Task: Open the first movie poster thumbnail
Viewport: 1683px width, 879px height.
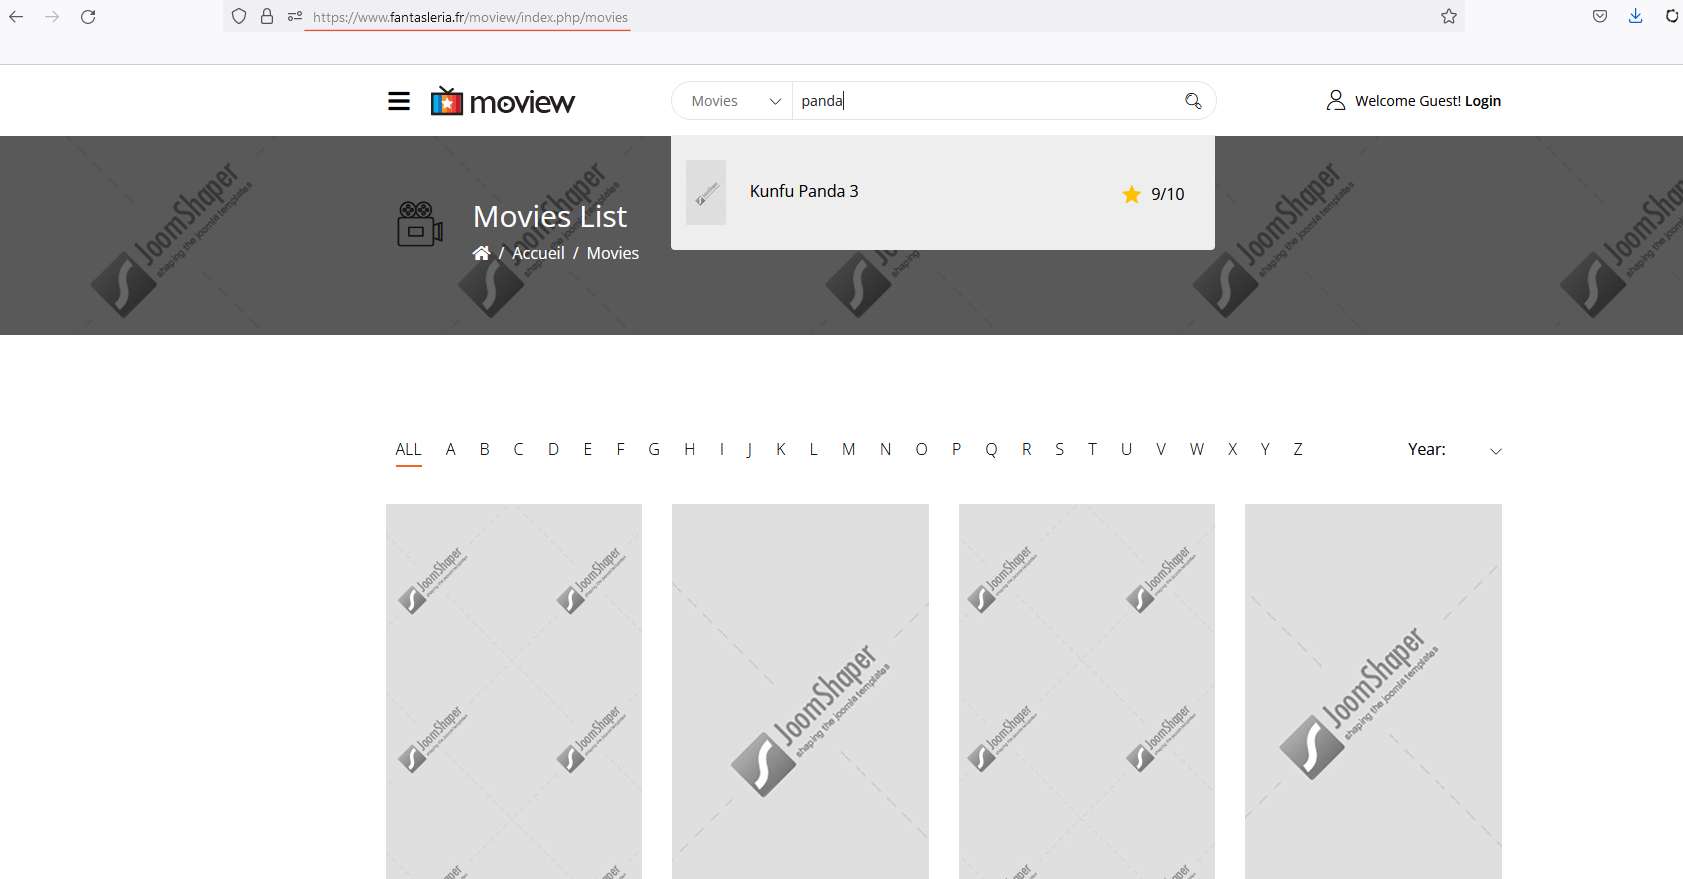Action: click(x=514, y=690)
